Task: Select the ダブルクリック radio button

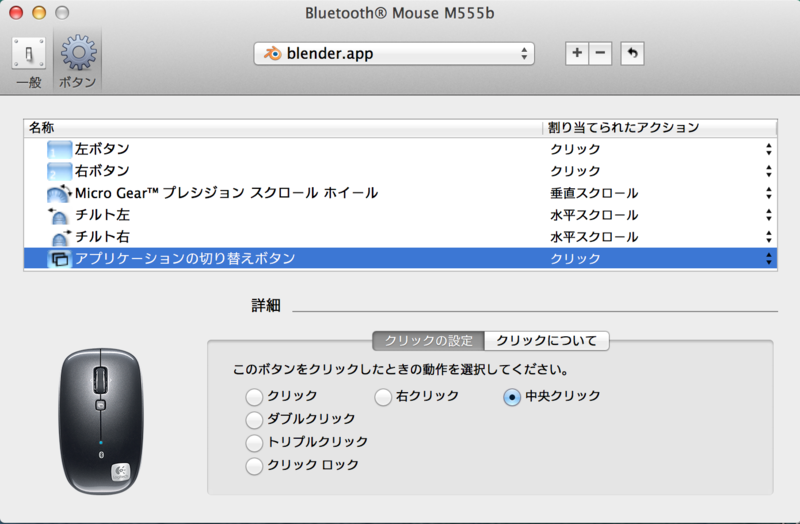Action: pyautogui.click(x=254, y=419)
